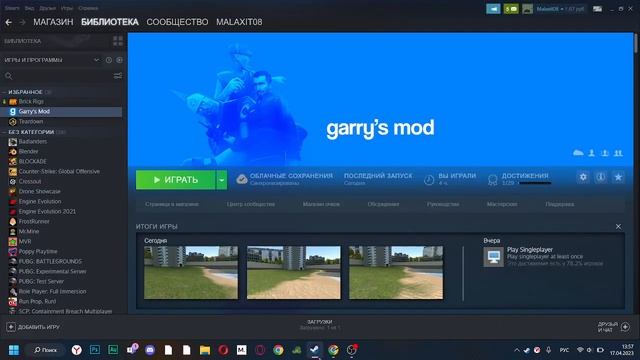Viewport: 640px width, 360px height.
Task: Open Обсуждения link
Action: click(383, 204)
